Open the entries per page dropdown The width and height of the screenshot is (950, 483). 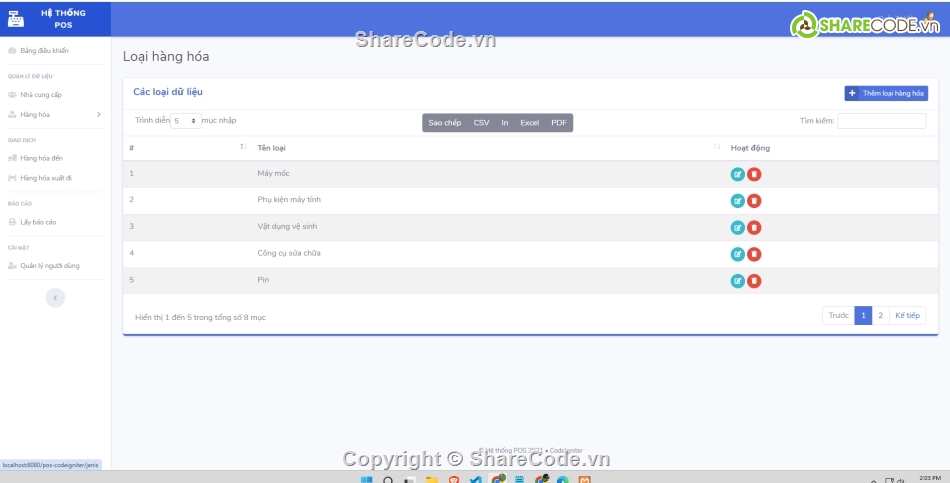tap(186, 121)
